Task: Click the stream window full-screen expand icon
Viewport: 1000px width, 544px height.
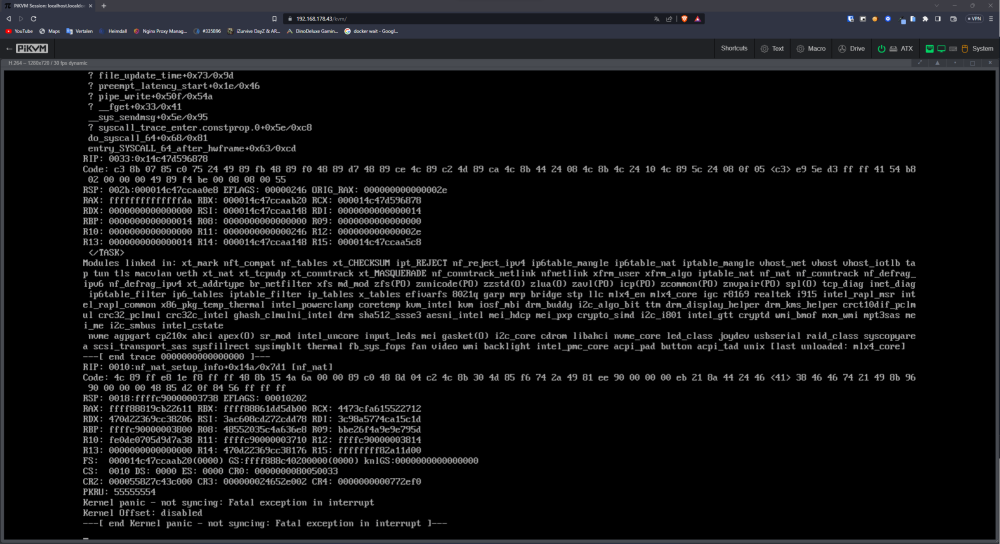Action: pyautogui.click(x=920, y=63)
